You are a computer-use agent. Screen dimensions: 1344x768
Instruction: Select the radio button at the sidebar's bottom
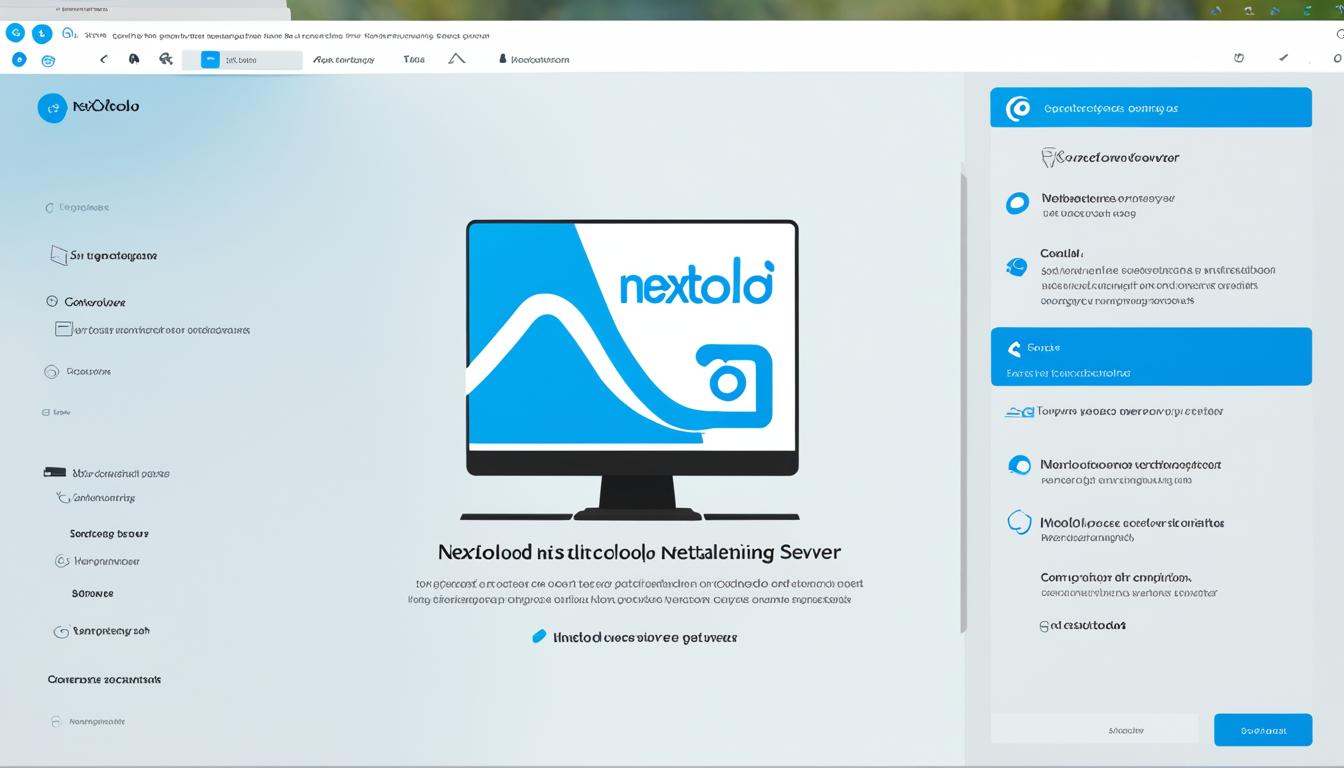click(x=55, y=720)
